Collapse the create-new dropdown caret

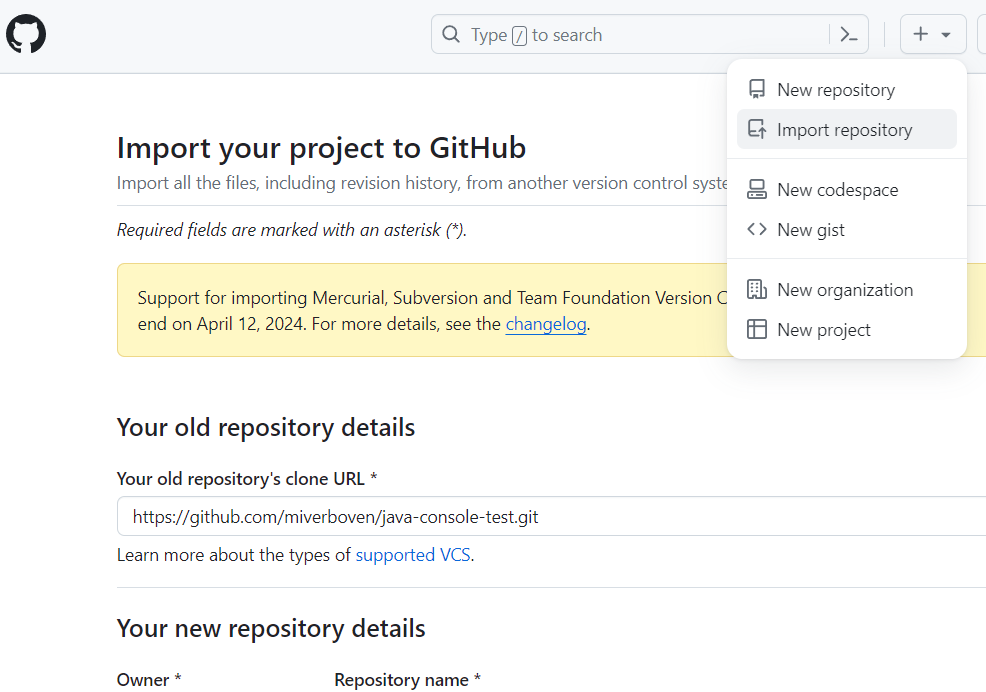tap(946, 35)
